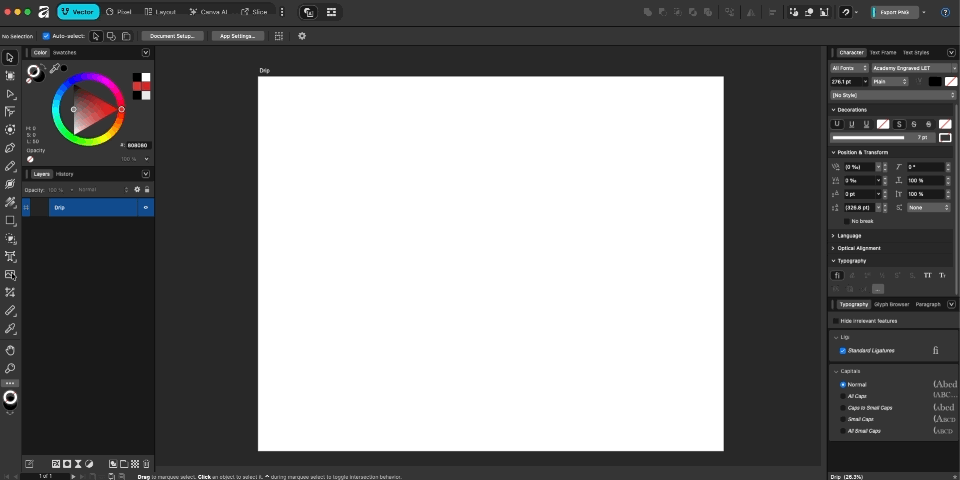The height and width of the screenshot is (480, 960).
Task: Check the No break checkbox
Action: tap(847, 221)
